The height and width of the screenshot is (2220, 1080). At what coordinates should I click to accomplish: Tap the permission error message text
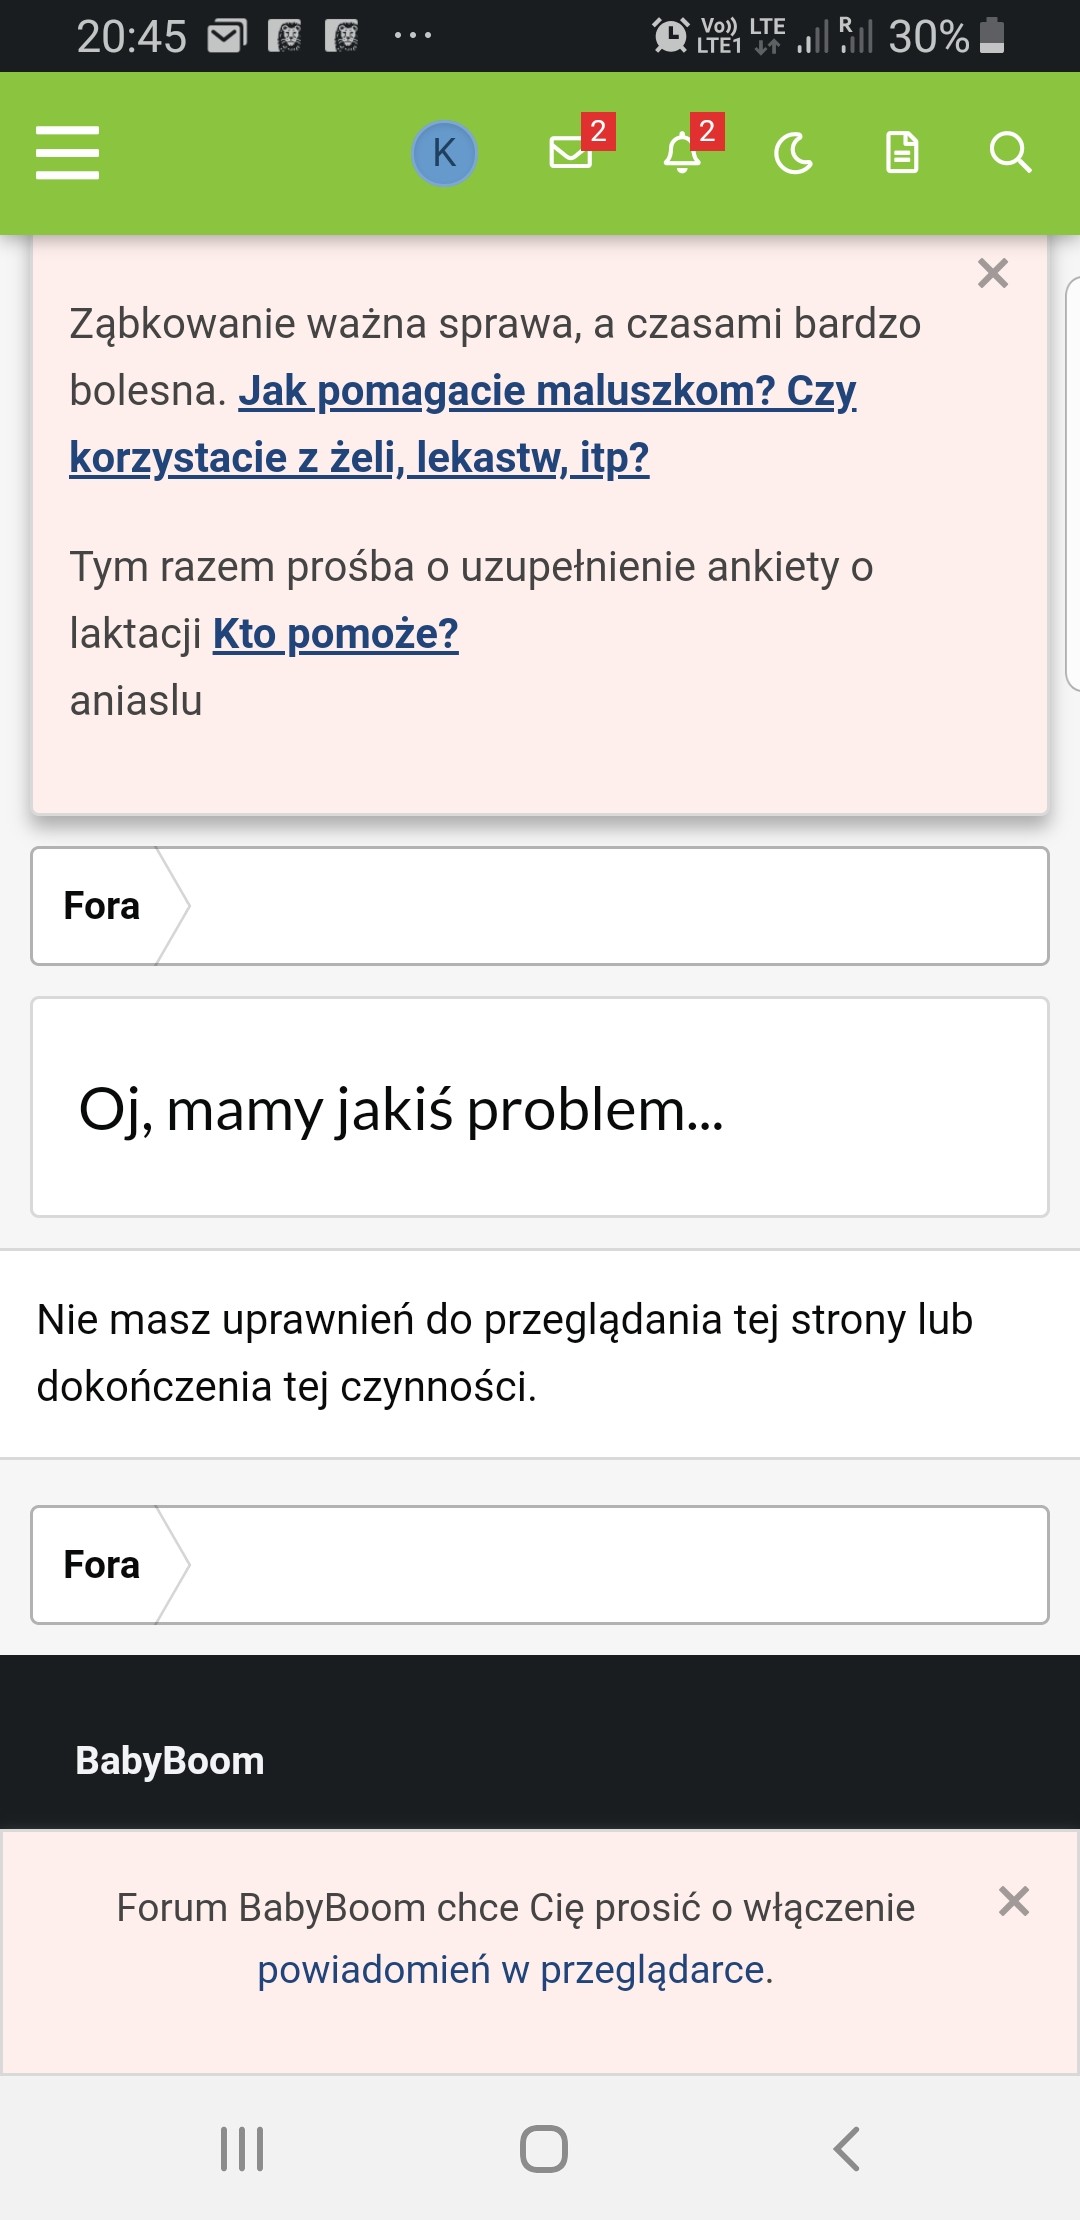click(504, 1353)
